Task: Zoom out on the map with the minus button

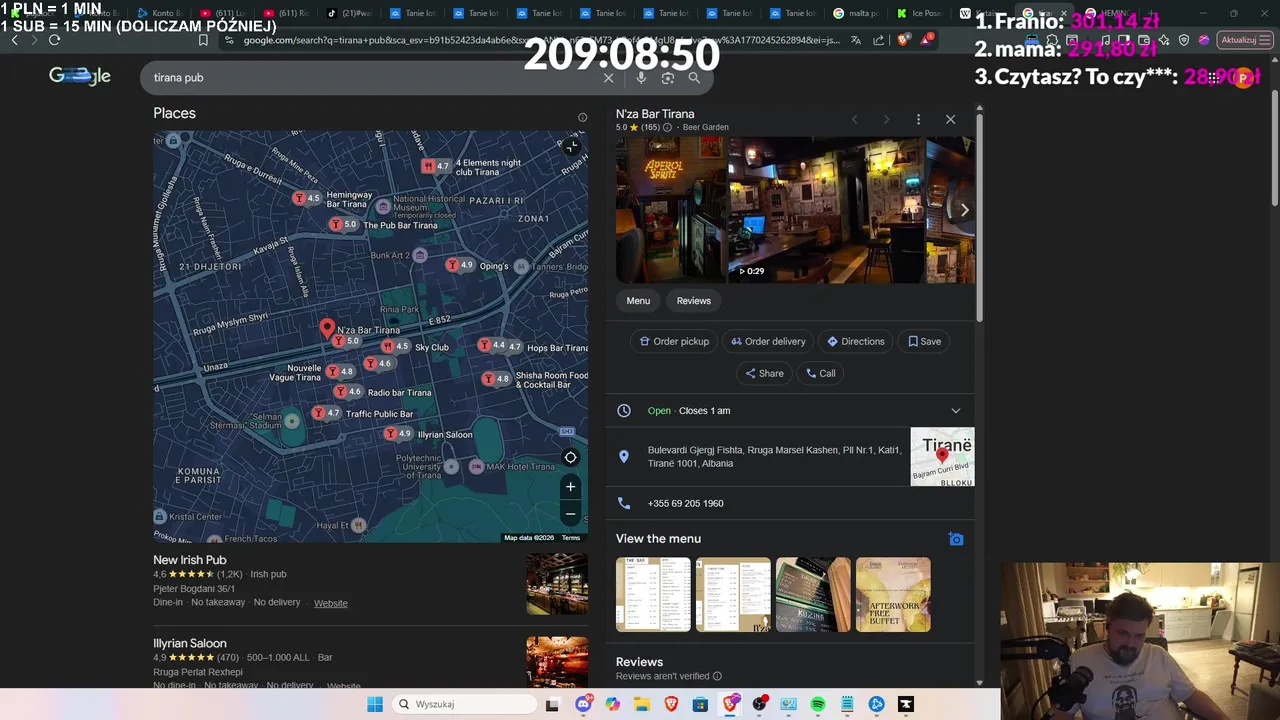Action: coord(570,514)
